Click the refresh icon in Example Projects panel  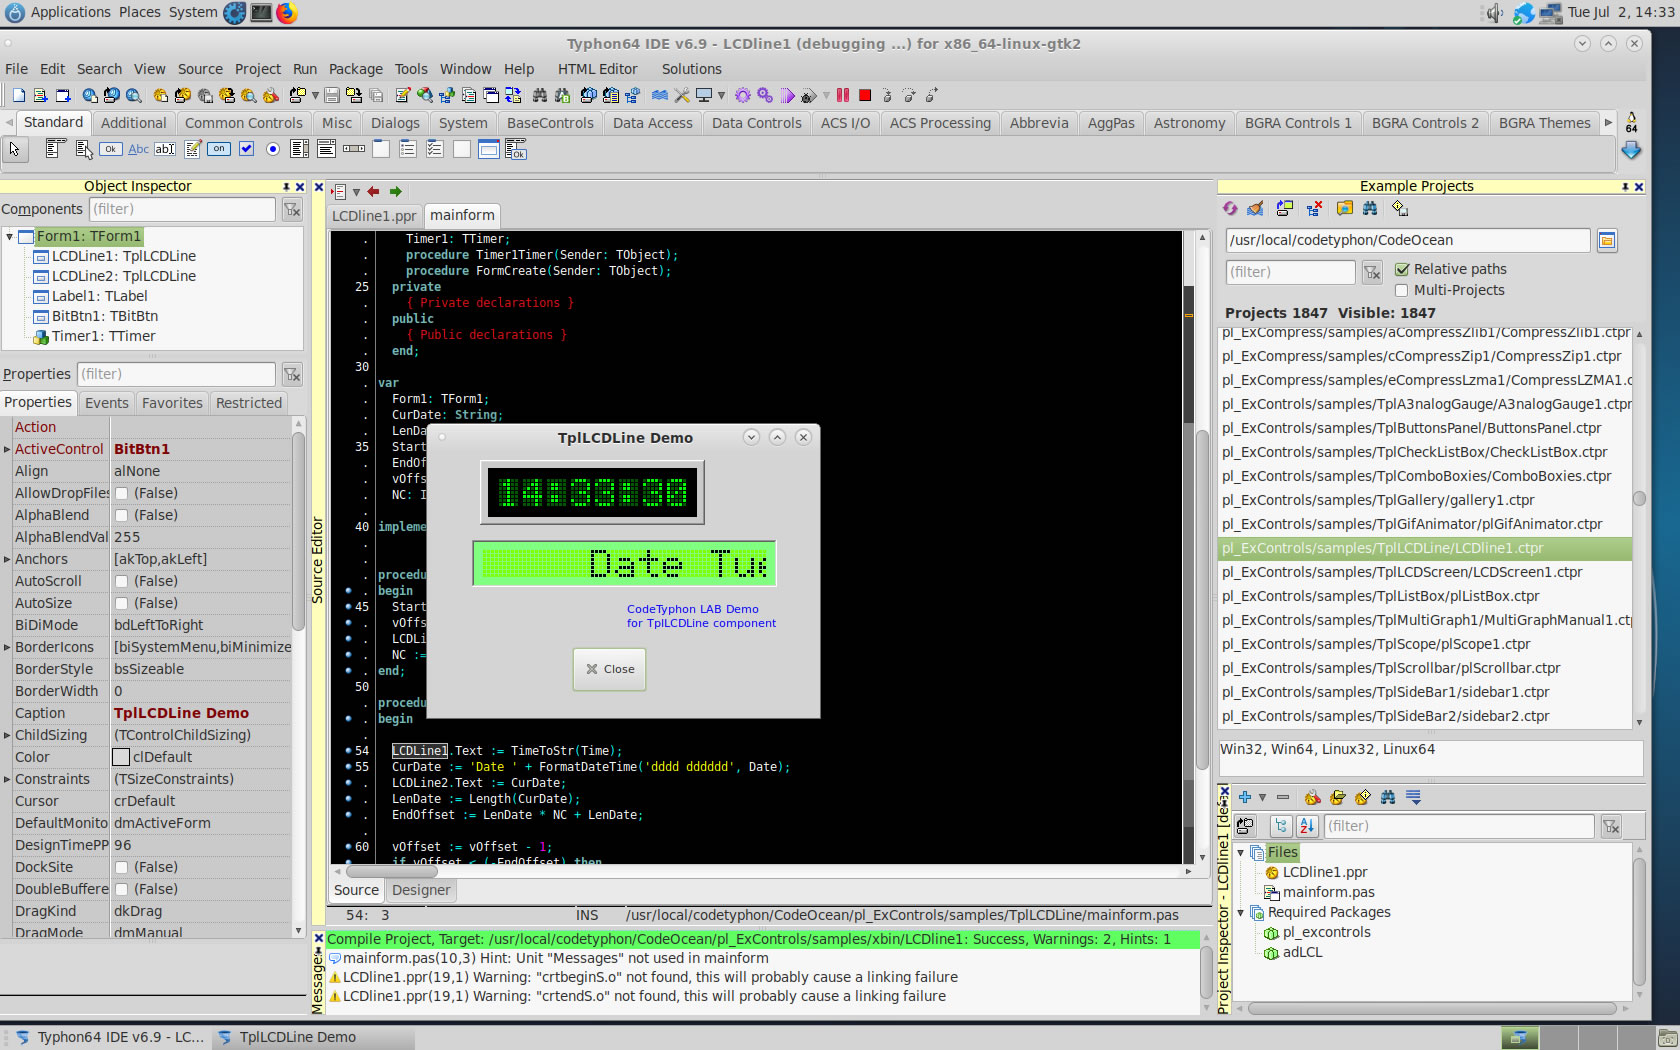pyautogui.click(x=1230, y=208)
